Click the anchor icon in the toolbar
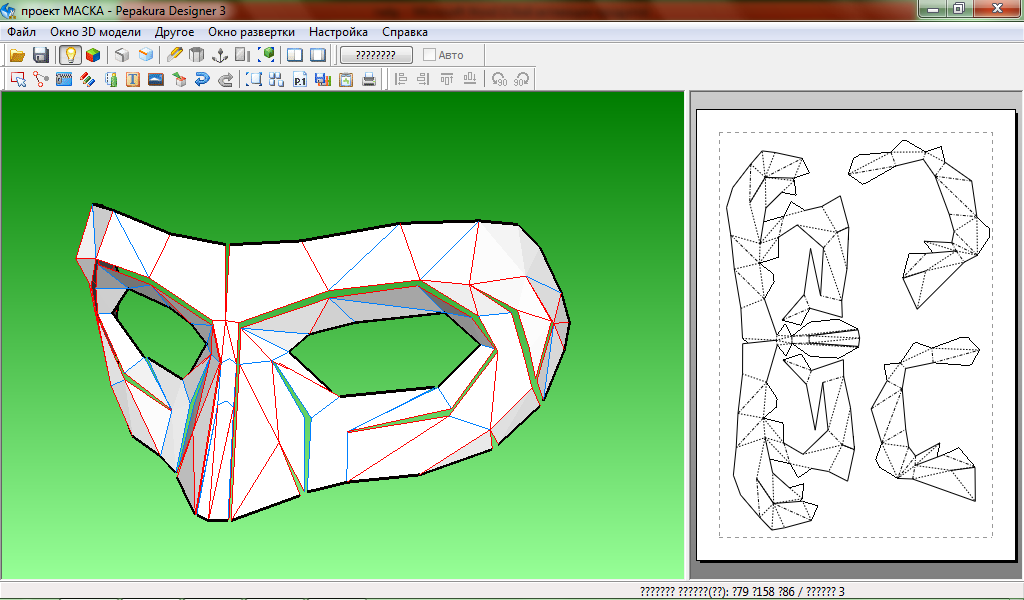The image size is (1024, 600). pyautogui.click(x=219, y=55)
